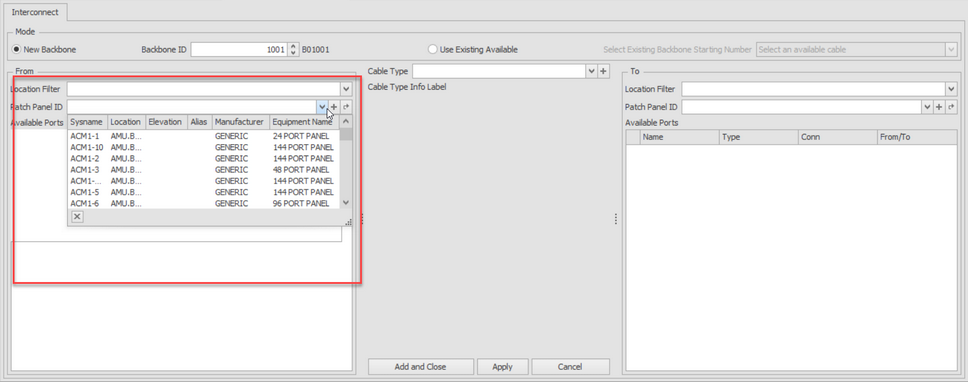
Task: Sort dropdown list by Manufacturer column
Action: [x=241, y=122]
